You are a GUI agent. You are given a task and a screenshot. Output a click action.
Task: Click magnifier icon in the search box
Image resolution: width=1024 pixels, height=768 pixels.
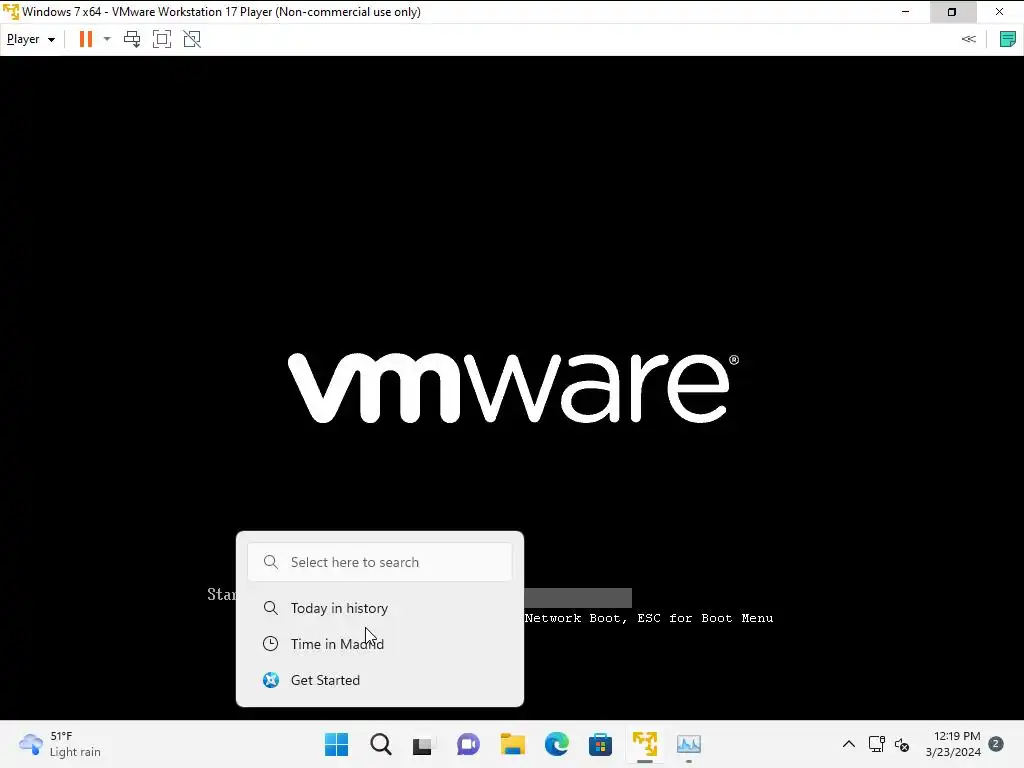point(270,562)
